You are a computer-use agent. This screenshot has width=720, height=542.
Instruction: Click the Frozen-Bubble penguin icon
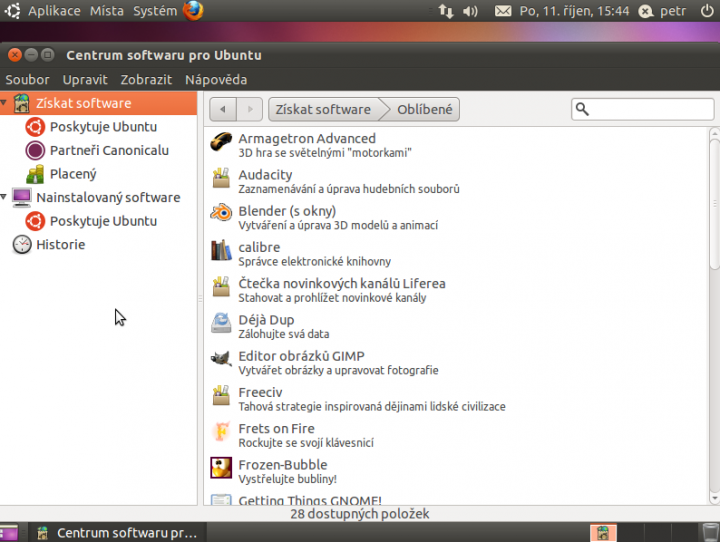click(221, 468)
